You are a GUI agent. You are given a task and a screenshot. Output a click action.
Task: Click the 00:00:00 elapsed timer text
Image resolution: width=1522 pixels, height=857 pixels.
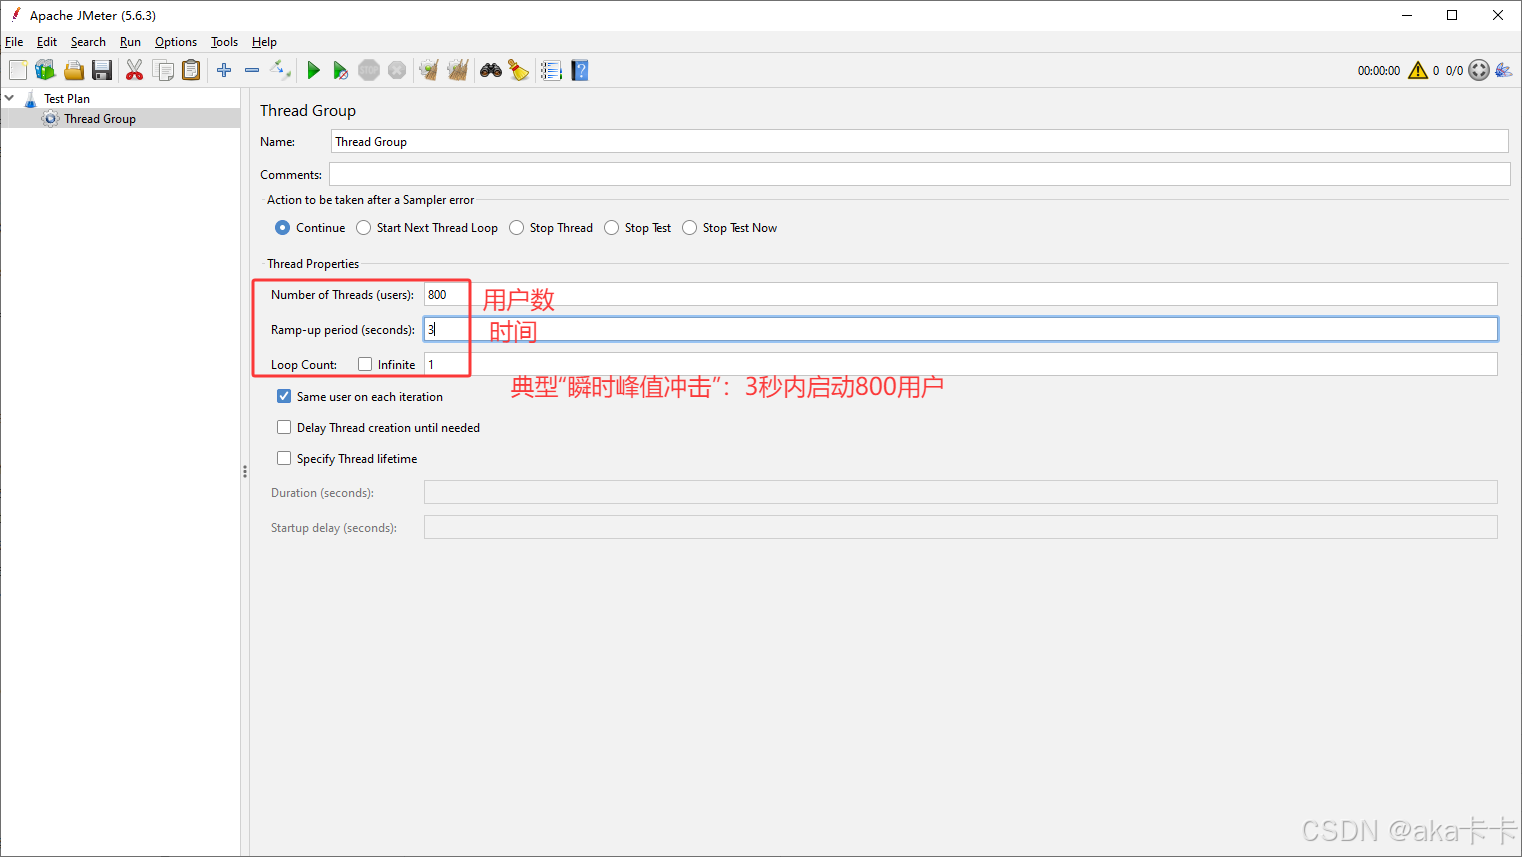[1379, 70]
